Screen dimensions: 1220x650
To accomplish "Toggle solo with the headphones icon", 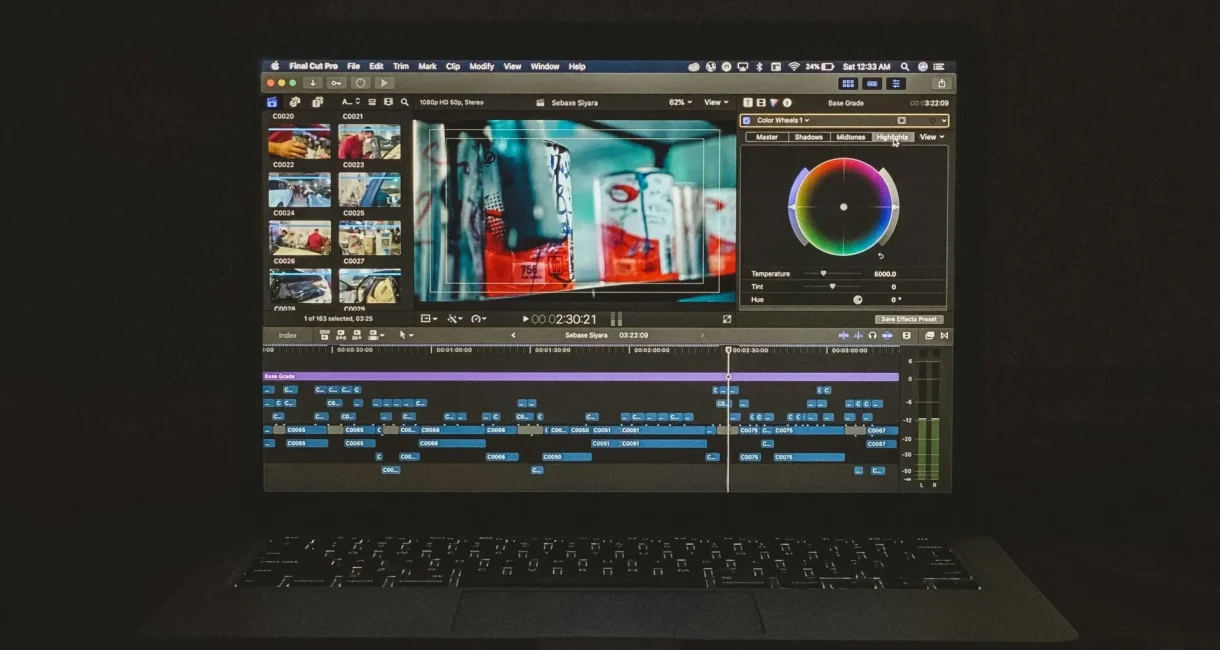I will point(872,335).
